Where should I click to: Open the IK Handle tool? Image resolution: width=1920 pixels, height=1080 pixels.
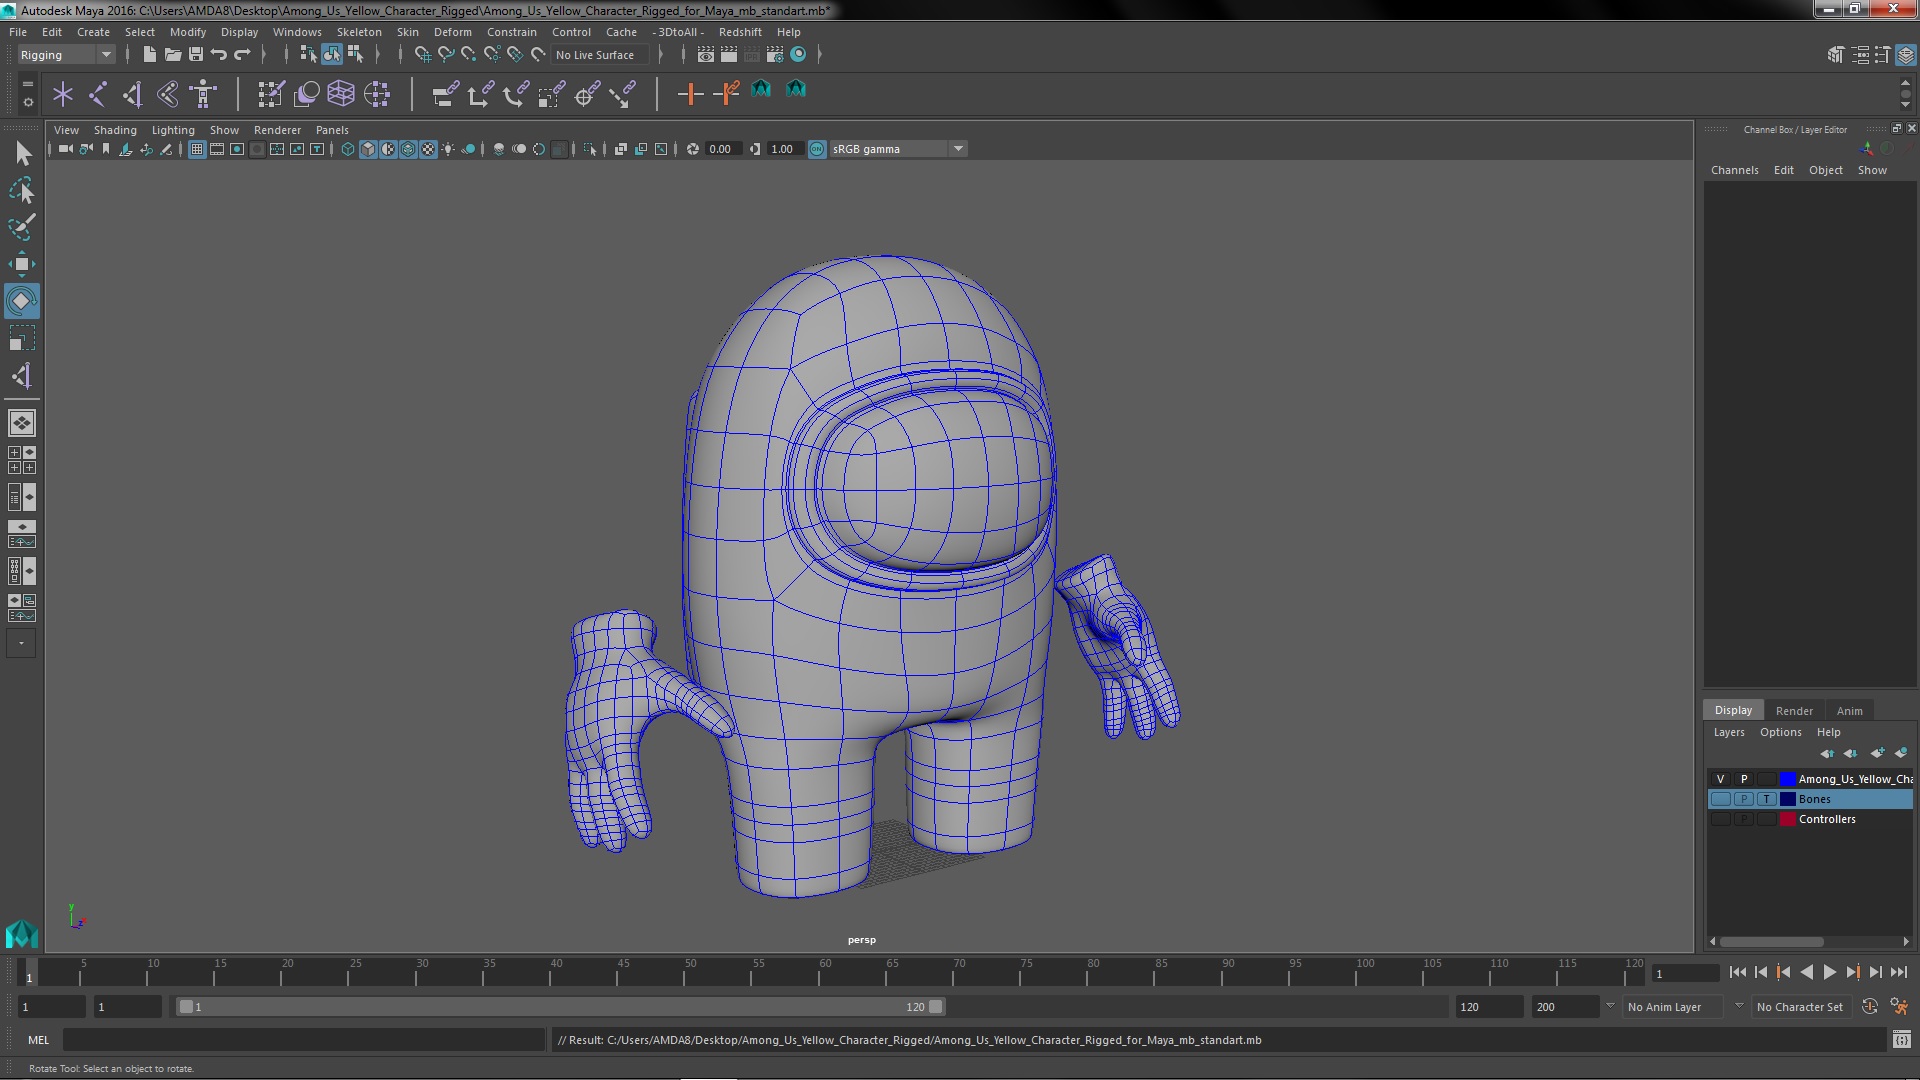[132, 94]
